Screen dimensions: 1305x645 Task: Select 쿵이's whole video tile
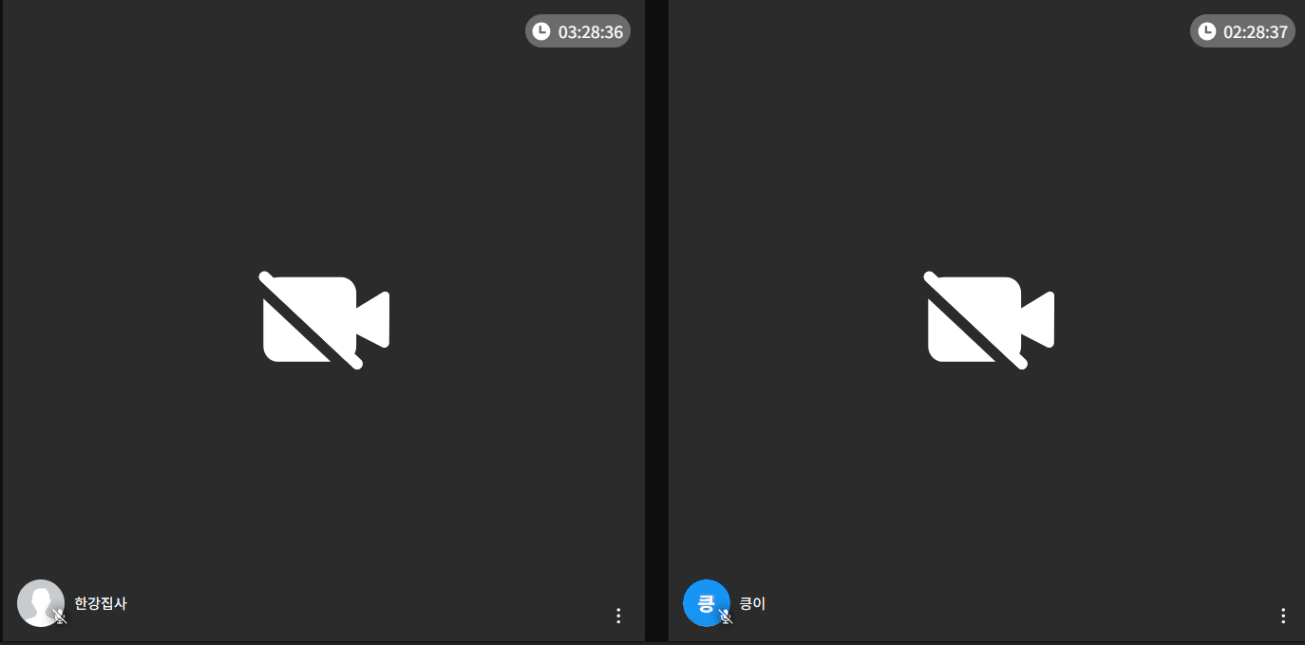987,320
